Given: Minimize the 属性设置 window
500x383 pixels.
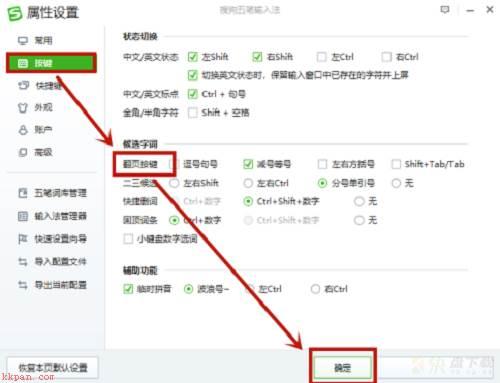Looking at the screenshot, I should point(470,10).
